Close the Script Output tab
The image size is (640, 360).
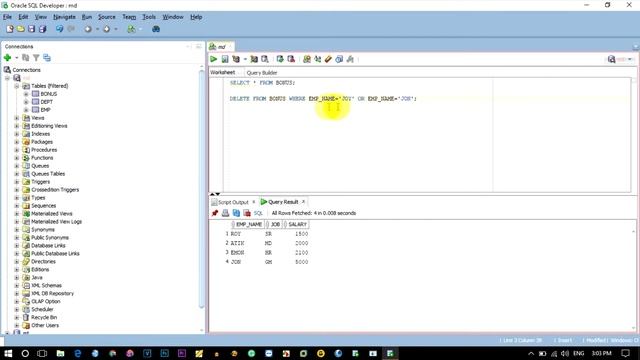pos(253,202)
